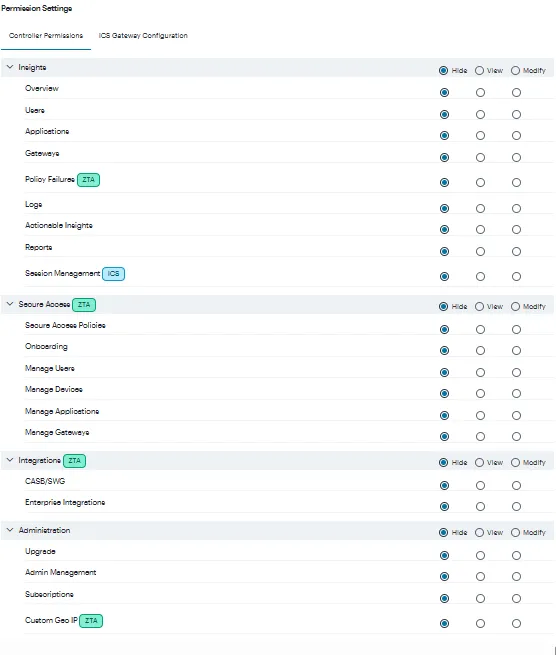Screen dimensions: 556x655
Task: Set Integrations section to Modify
Action: pos(515,462)
